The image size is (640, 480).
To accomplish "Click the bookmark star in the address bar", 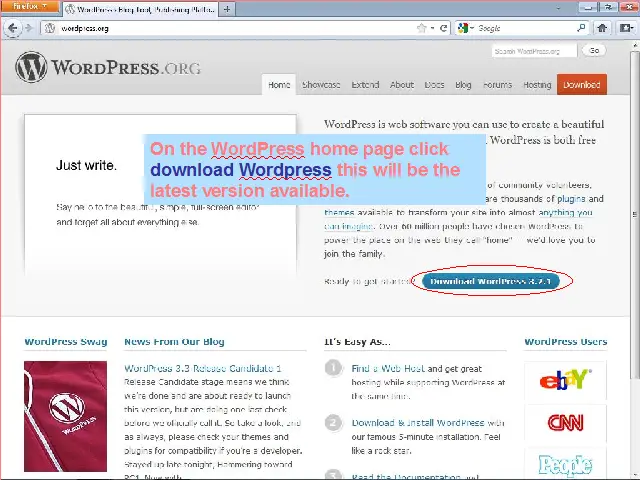I will pos(421,28).
